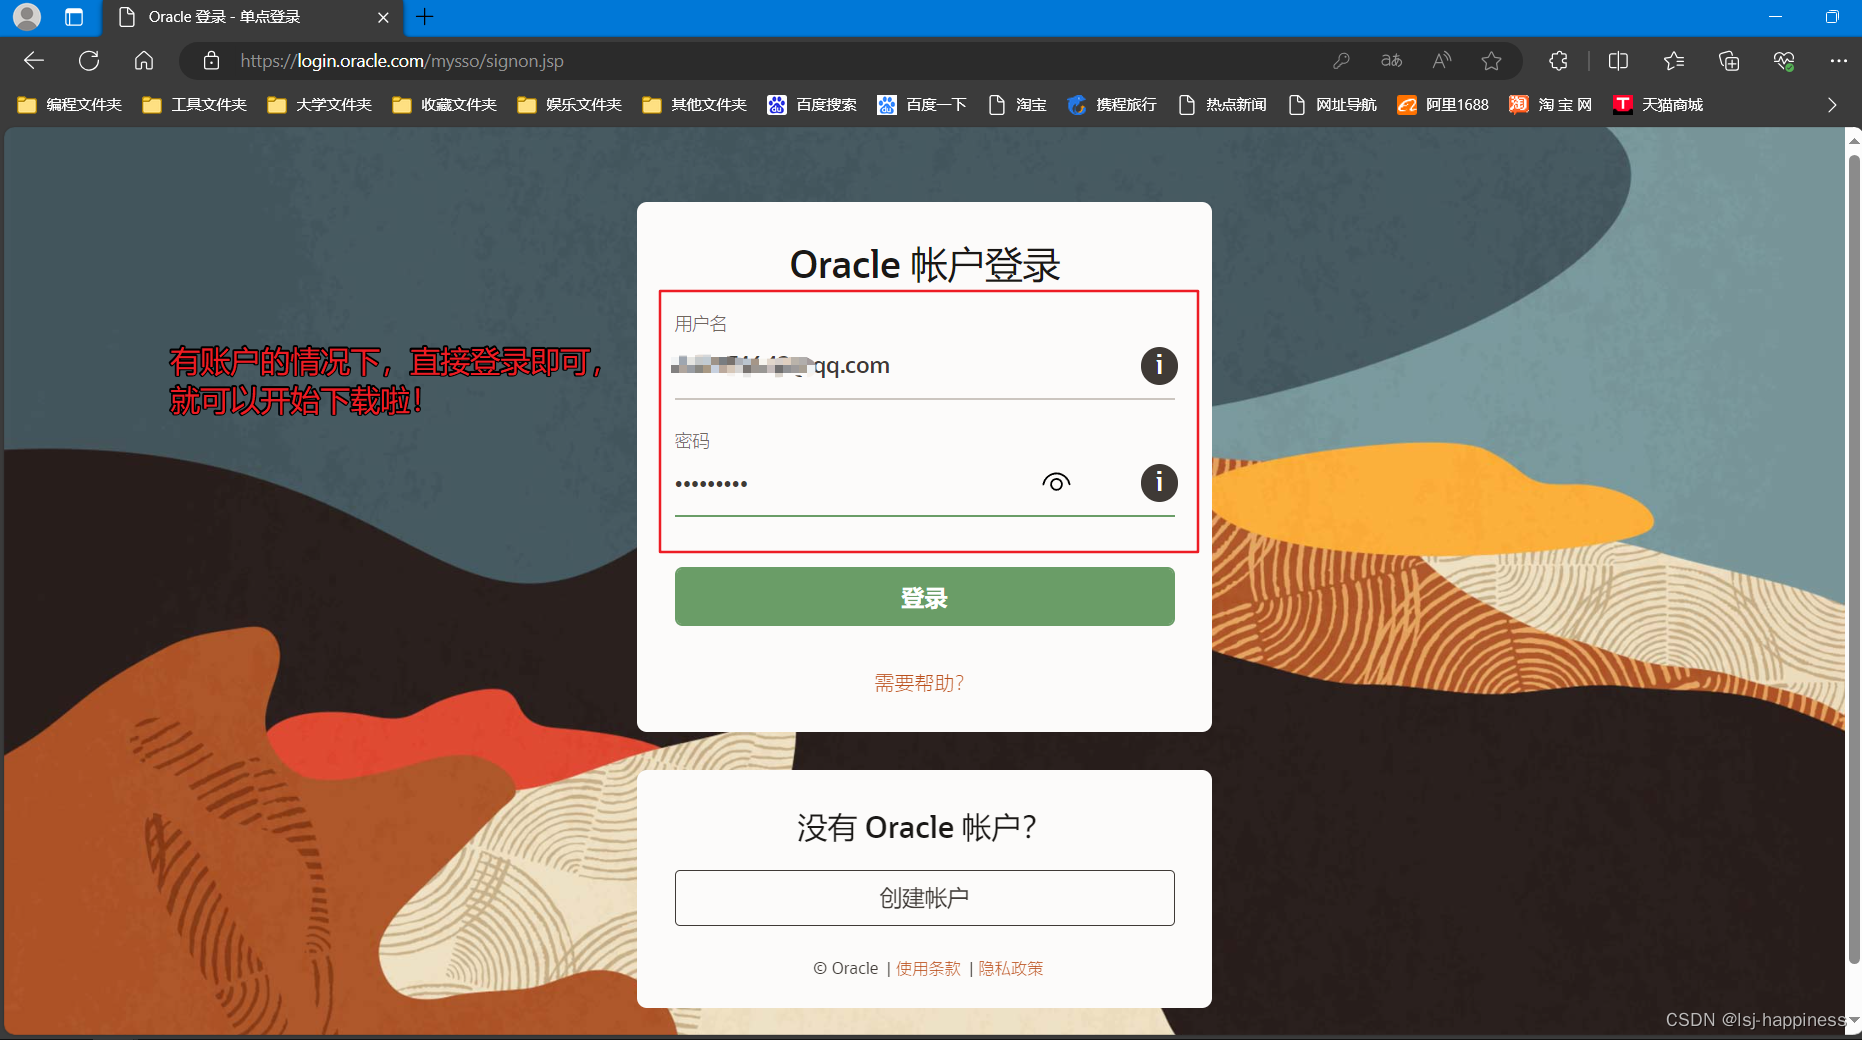The height and width of the screenshot is (1040, 1862).
Task: Open the browser profile avatar
Action: tap(27, 17)
